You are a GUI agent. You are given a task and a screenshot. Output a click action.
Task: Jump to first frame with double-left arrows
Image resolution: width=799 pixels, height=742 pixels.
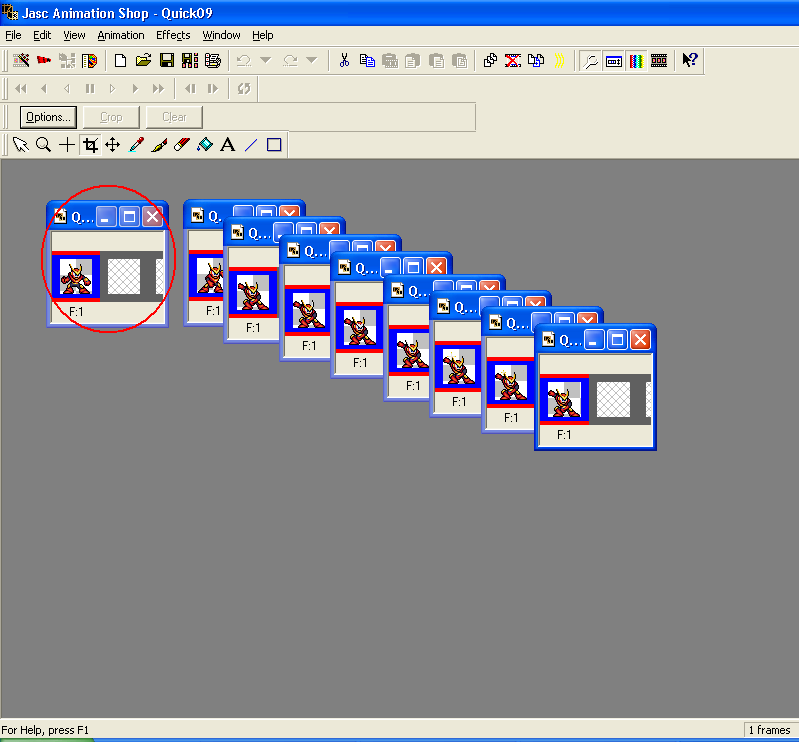point(21,89)
